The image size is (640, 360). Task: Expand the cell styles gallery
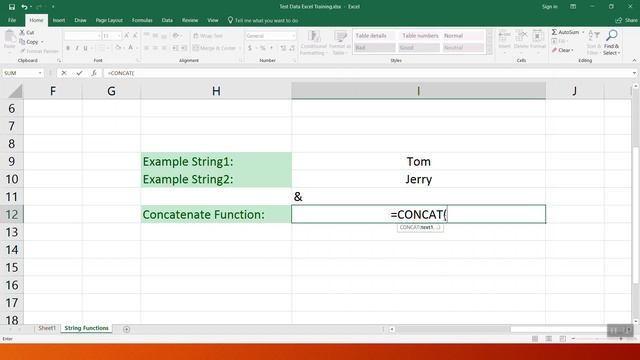coord(489,51)
